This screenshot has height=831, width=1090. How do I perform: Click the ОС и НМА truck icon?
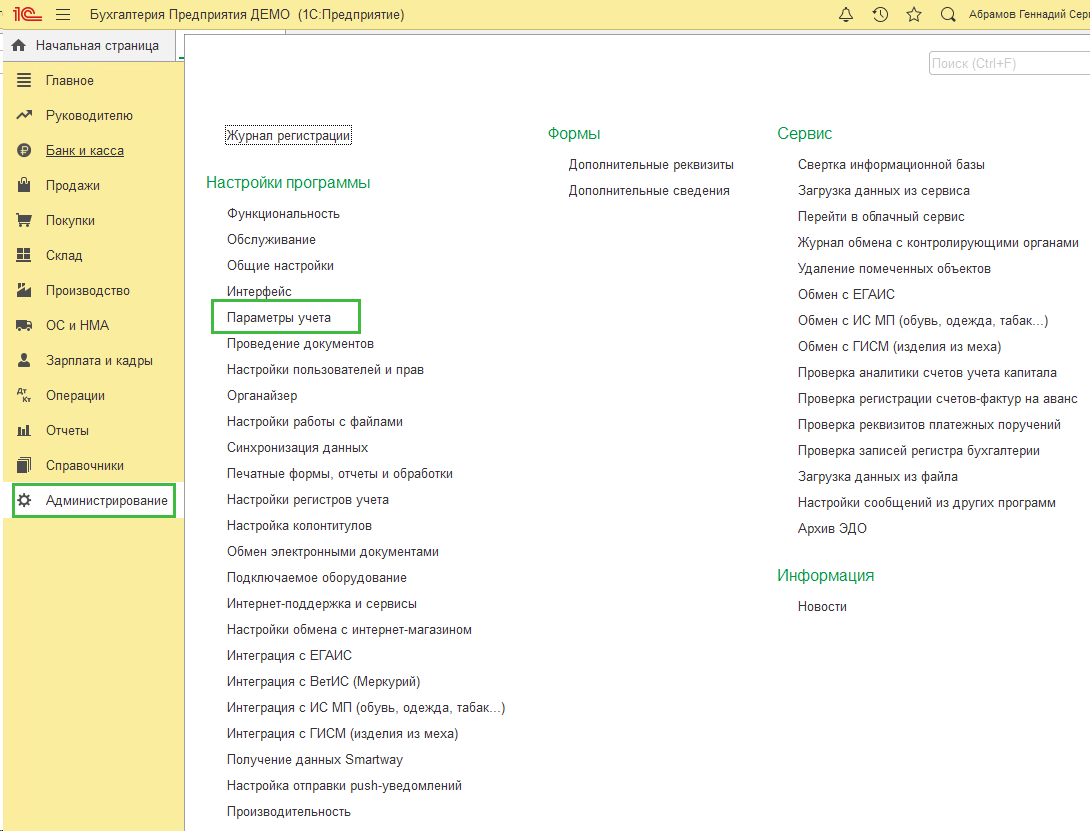coord(24,325)
